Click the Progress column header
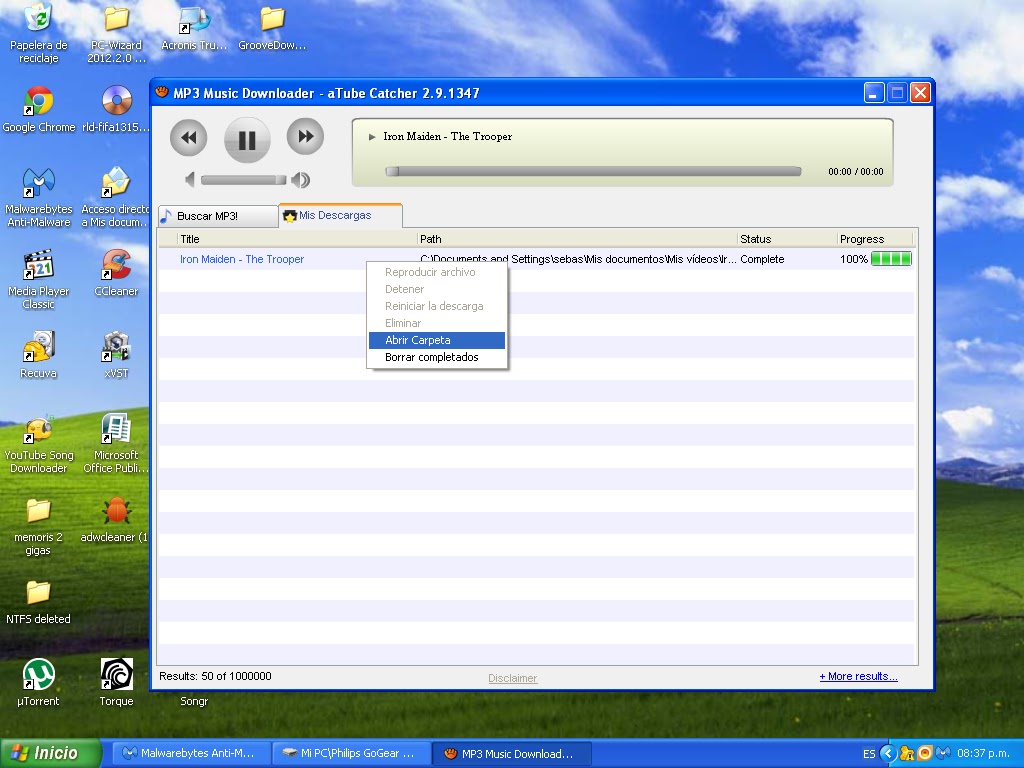Viewport: 1024px width, 768px height. [x=875, y=239]
